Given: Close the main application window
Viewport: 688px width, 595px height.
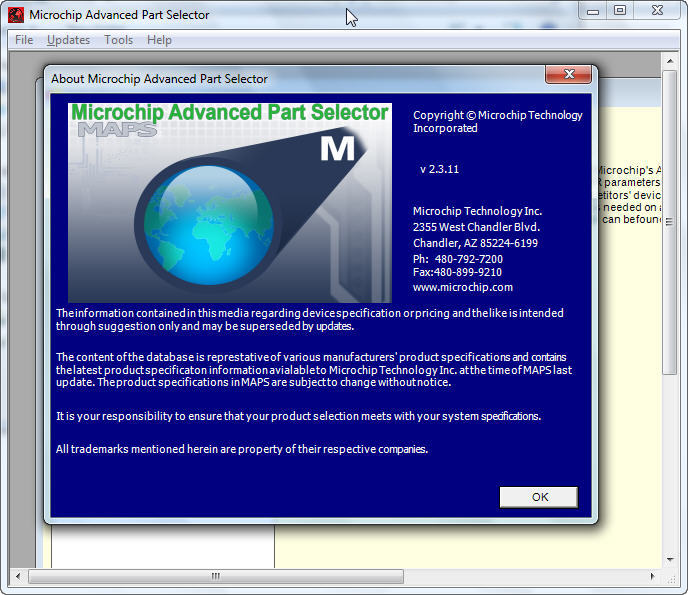Looking at the screenshot, I should pyautogui.click(x=657, y=11).
